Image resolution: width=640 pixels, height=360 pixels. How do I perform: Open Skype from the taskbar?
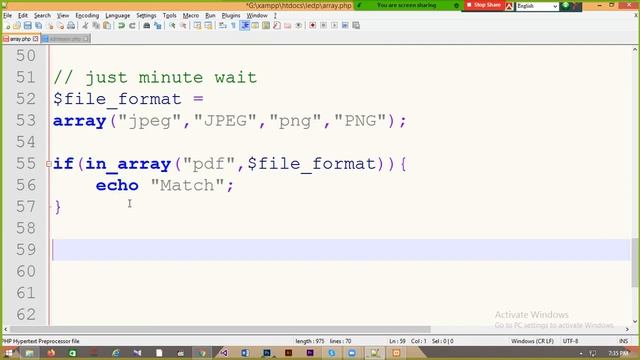[331, 353]
